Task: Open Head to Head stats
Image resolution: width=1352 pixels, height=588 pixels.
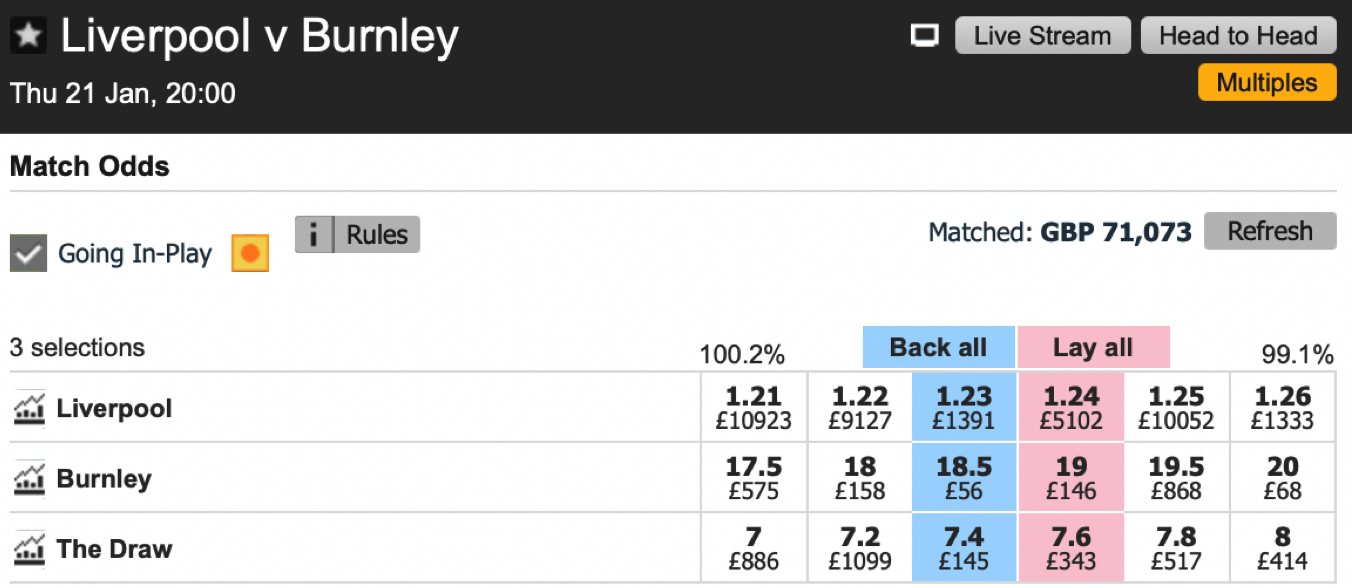Action: (1238, 36)
